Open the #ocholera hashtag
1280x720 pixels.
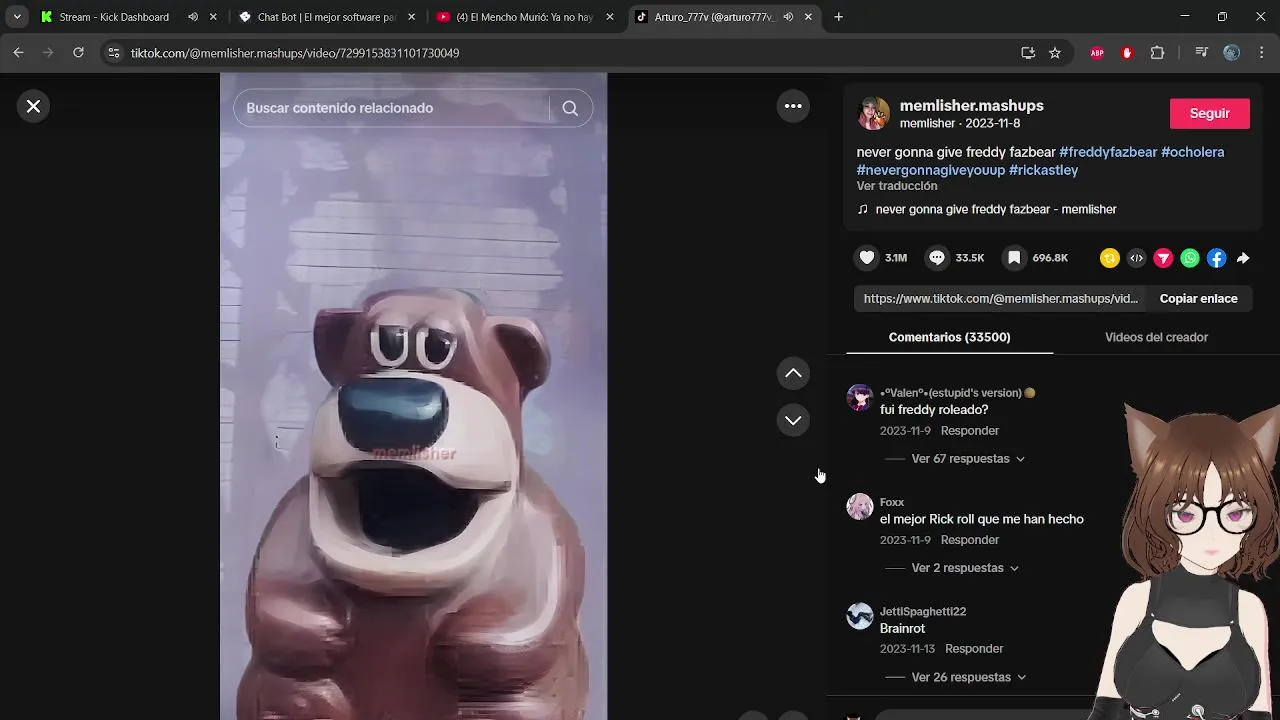click(1192, 152)
